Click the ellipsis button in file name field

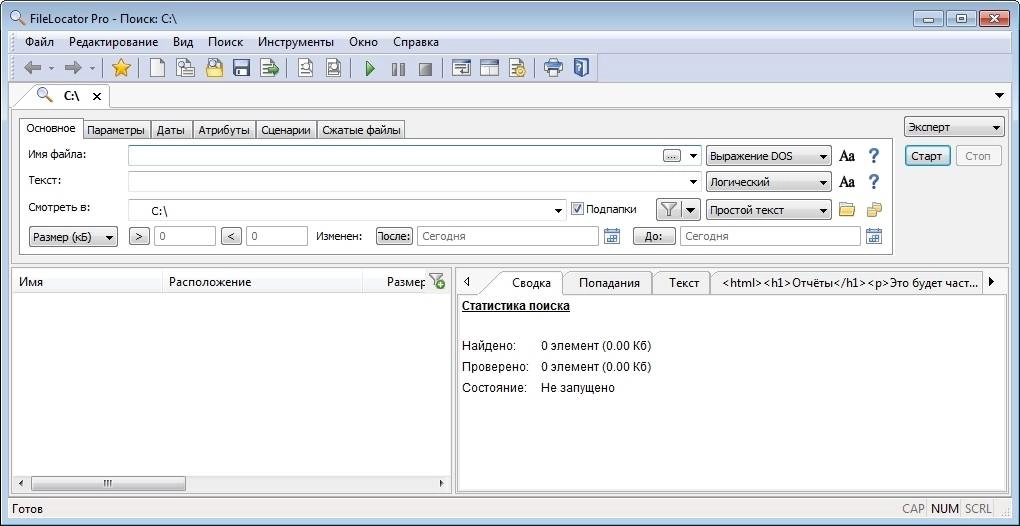click(672, 156)
